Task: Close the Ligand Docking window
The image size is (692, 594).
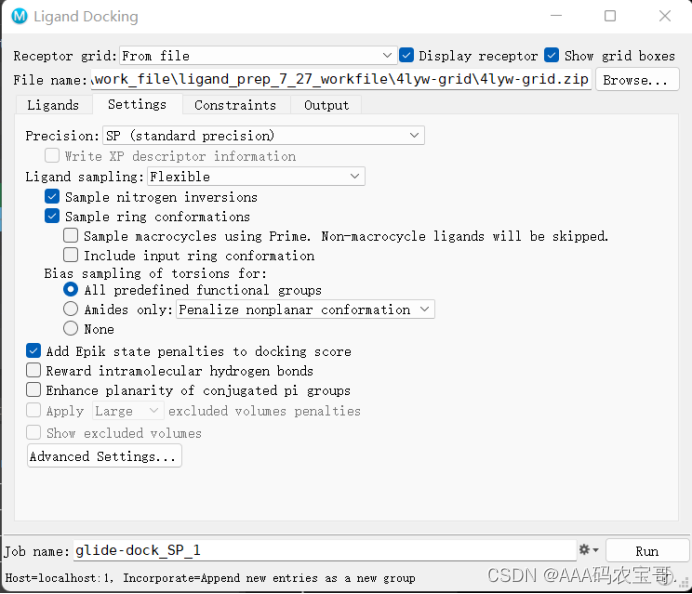Action: [x=665, y=16]
